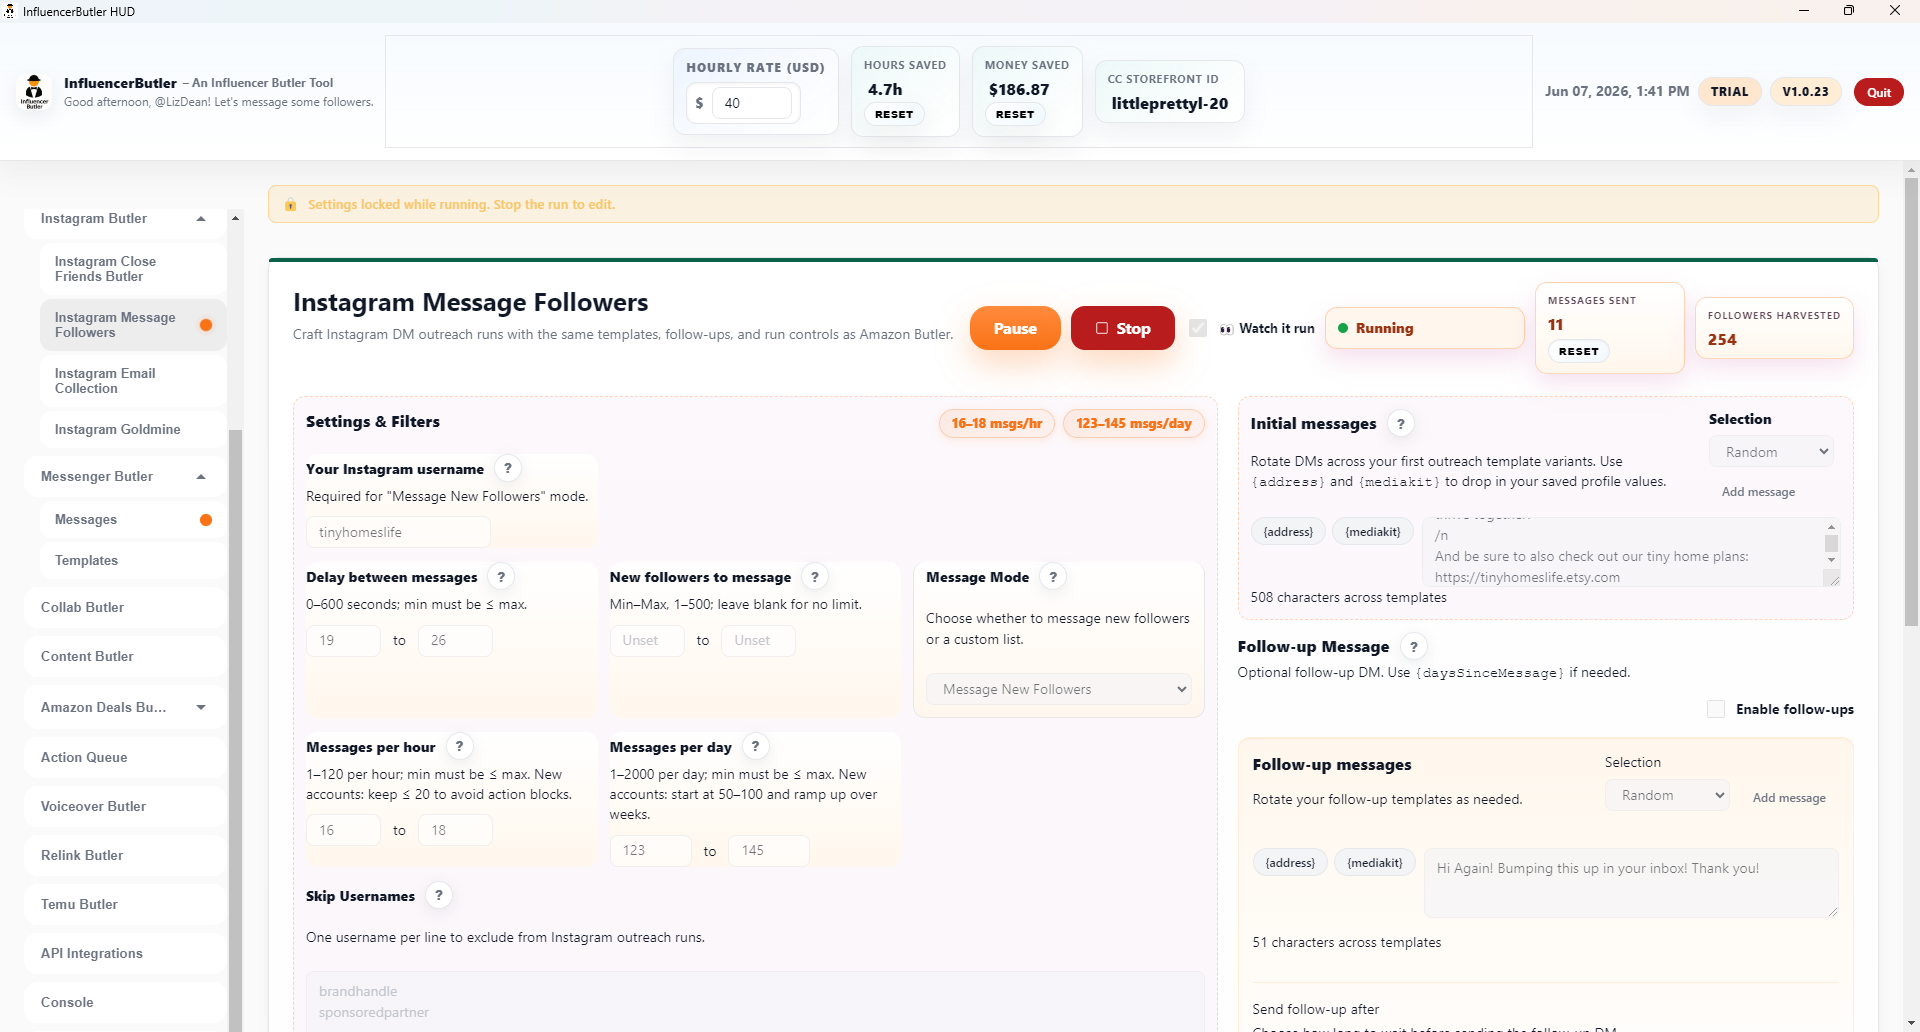Show help for Skip Usernames
The width and height of the screenshot is (1920, 1032).
439,895
